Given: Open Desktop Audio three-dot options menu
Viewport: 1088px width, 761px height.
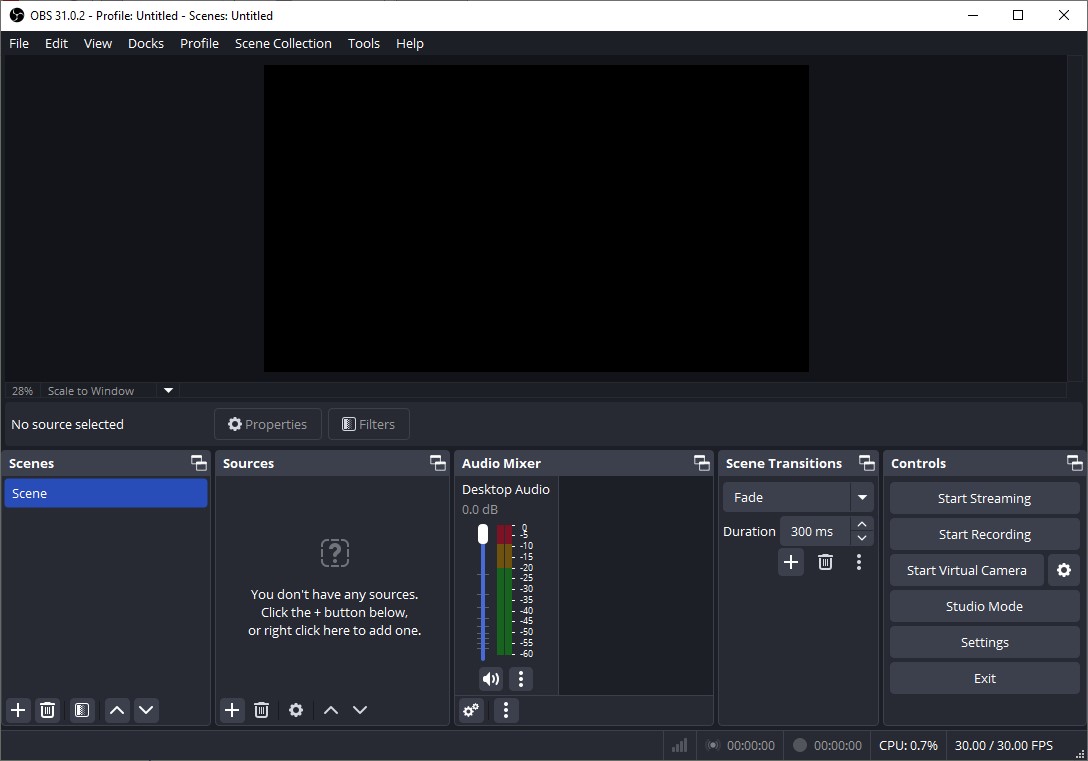Looking at the screenshot, I should coord(521,678).
